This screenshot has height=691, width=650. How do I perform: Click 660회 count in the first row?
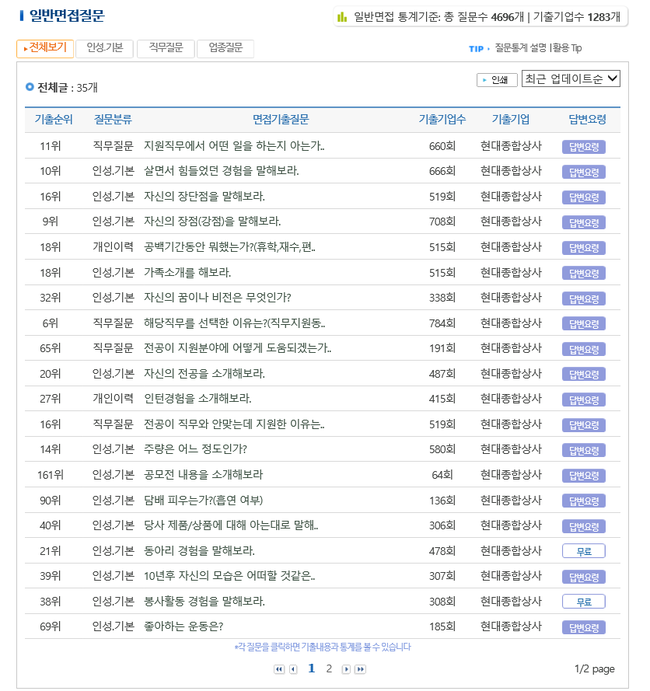click(442, 146)
